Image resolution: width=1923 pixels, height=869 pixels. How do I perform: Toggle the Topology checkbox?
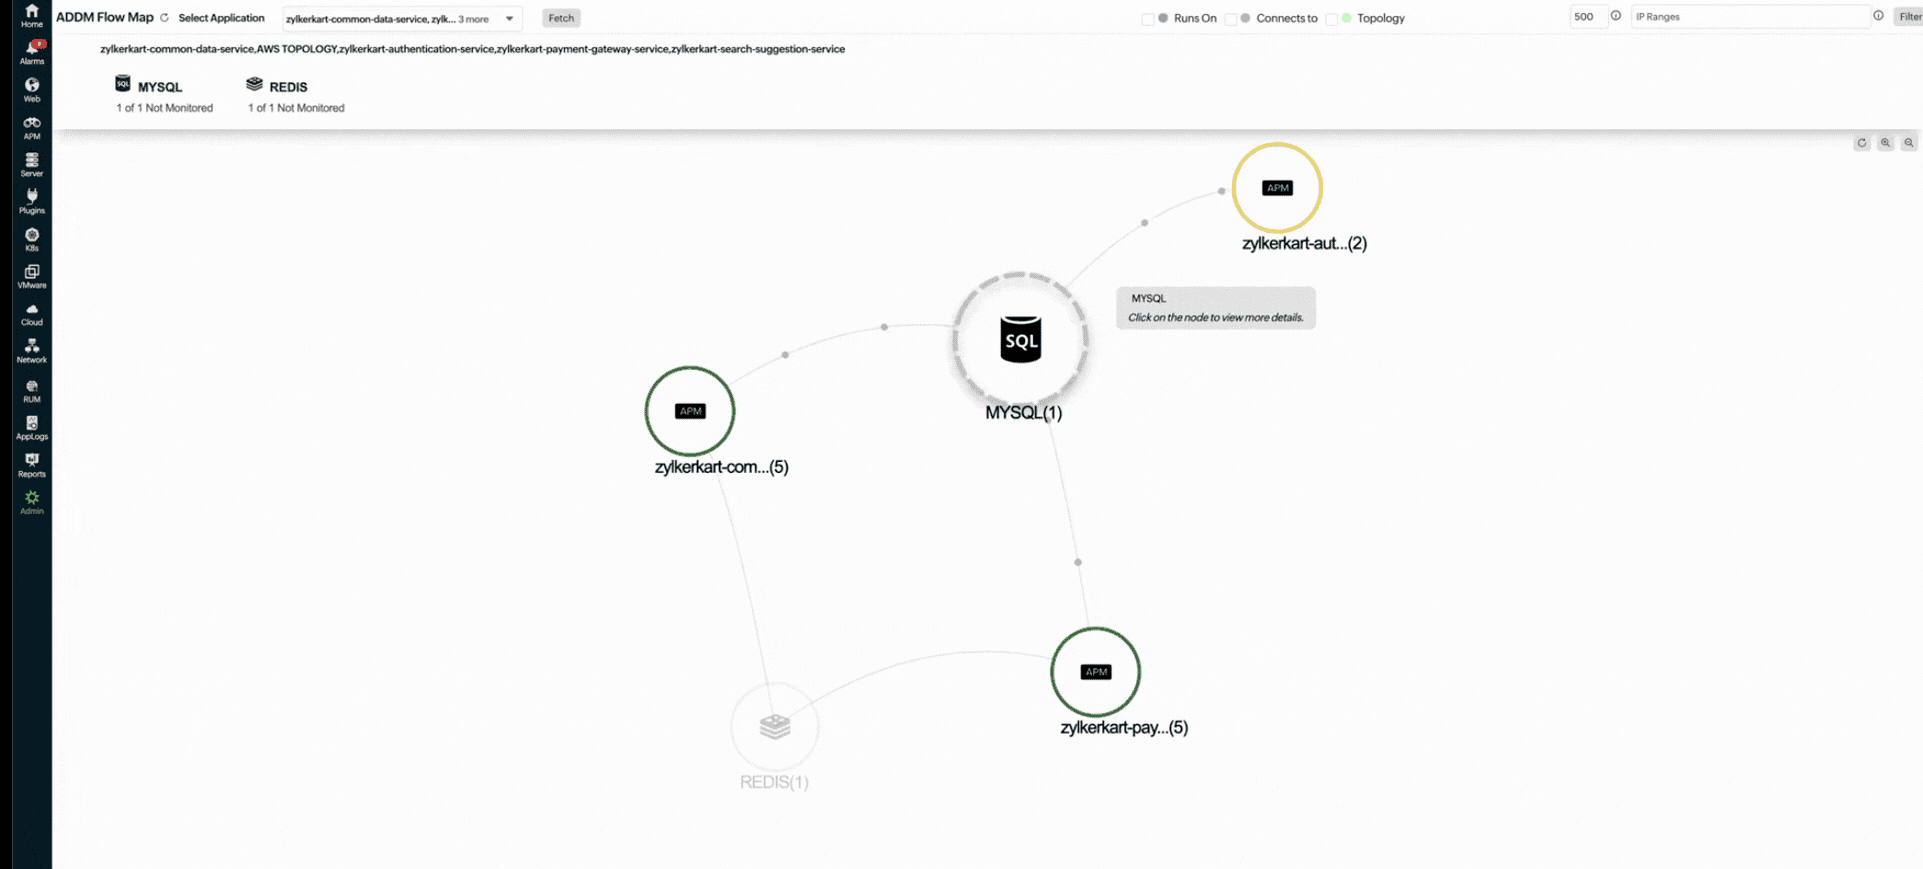1331,19
